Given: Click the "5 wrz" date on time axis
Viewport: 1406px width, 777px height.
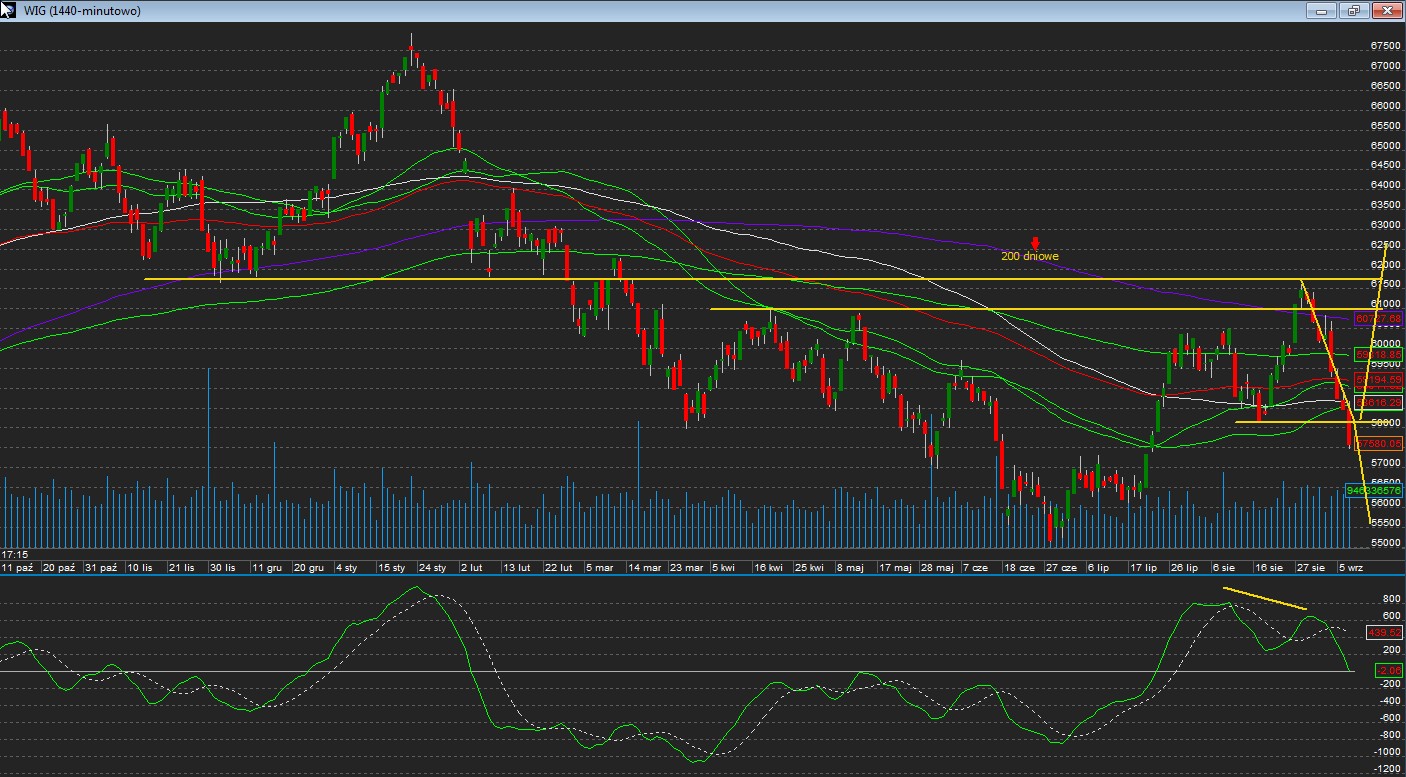Looking at the screenshot, I should click(1349, 567).
